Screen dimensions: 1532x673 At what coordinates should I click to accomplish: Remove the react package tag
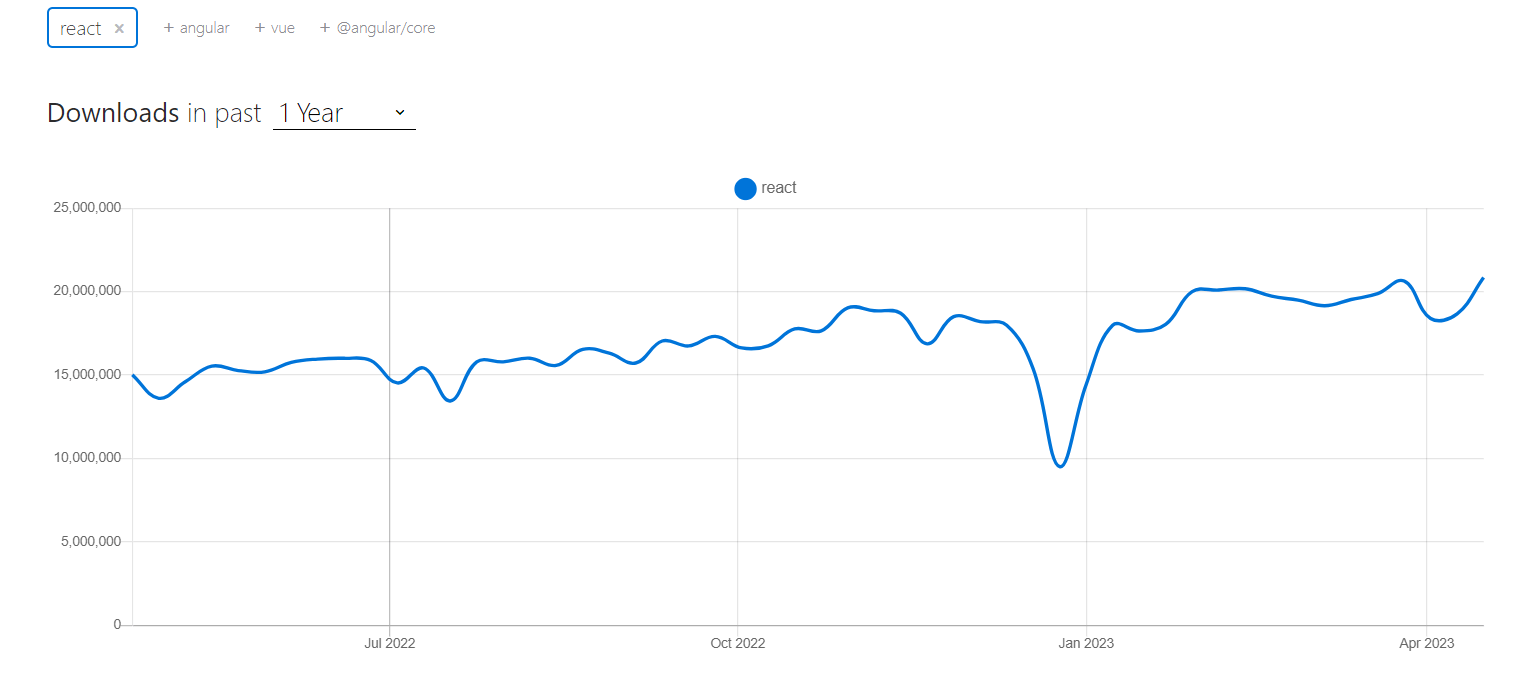[119, 29]
